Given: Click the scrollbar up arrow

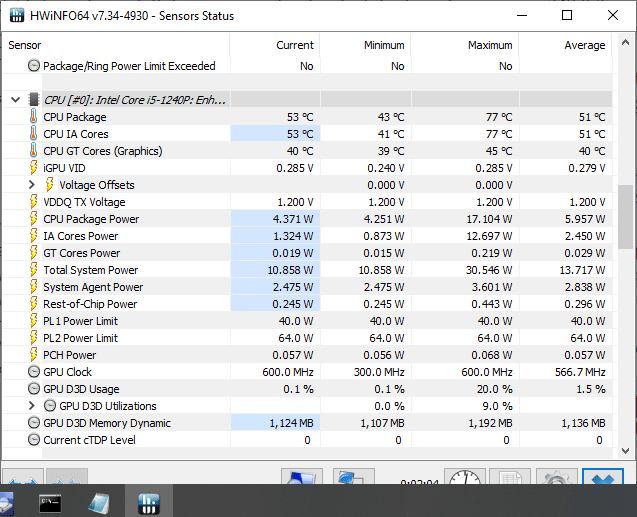Looking at the screenshot, I should 626,42.
